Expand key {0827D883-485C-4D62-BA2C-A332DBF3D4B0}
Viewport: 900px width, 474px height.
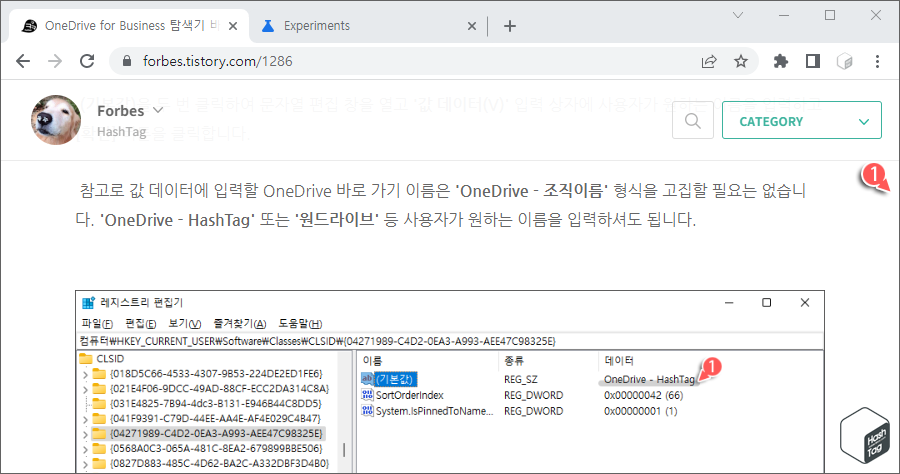coord(86,464)
